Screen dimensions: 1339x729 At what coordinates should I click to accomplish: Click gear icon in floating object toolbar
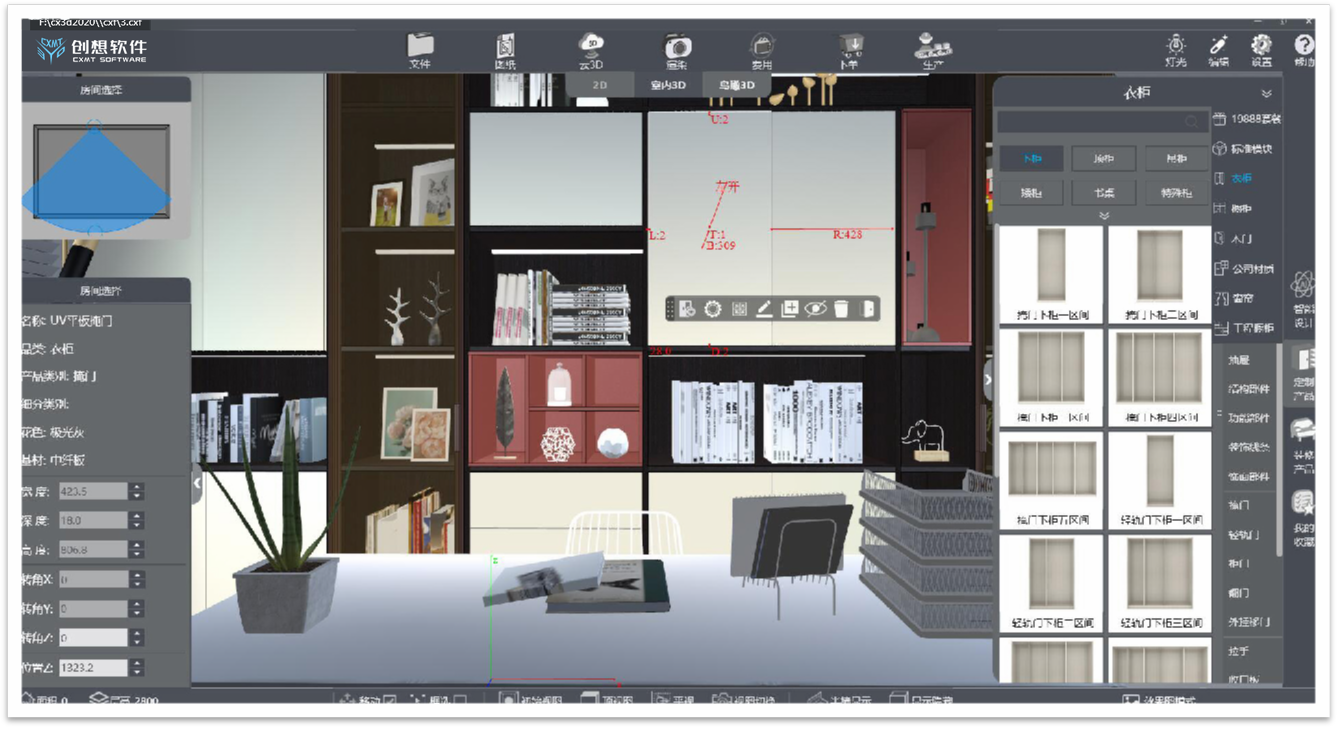[x=712, y=309]
